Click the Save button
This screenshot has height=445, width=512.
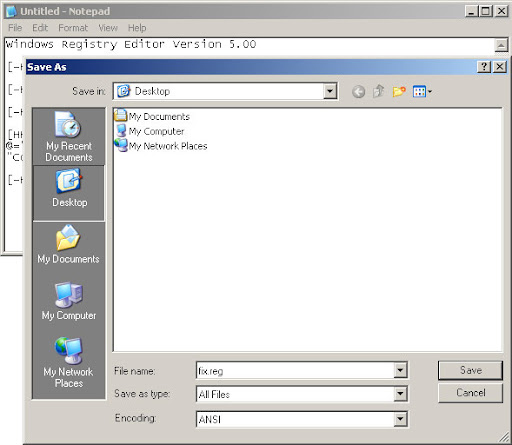tap(470, 370)
